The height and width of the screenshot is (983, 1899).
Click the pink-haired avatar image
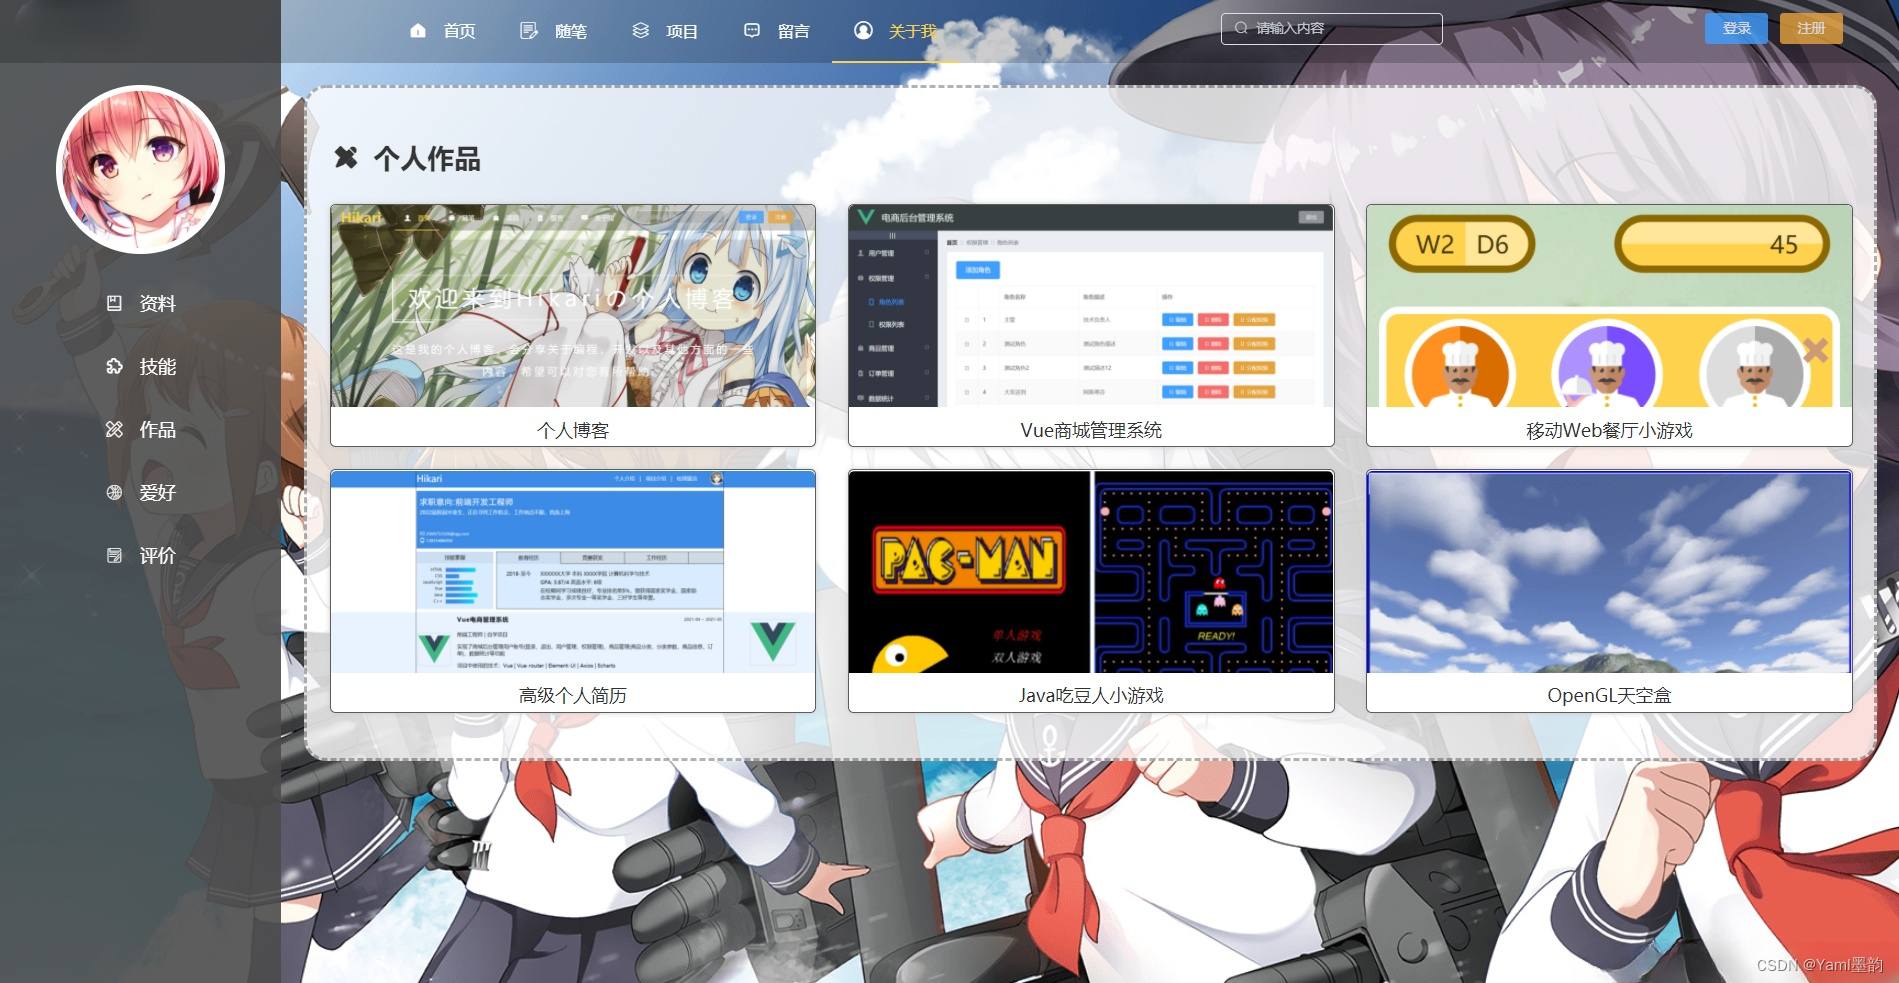140,169
